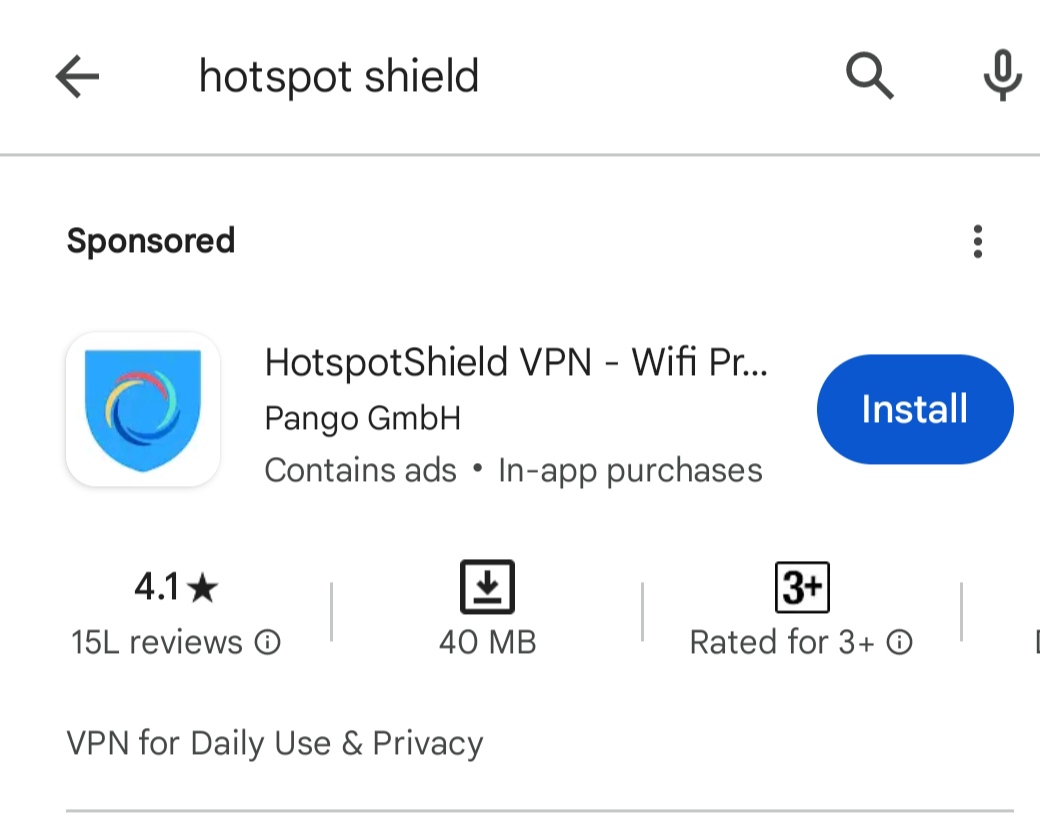Tap the 4.1 star rating
The image size is (1040, 831).
pos(176,587)
